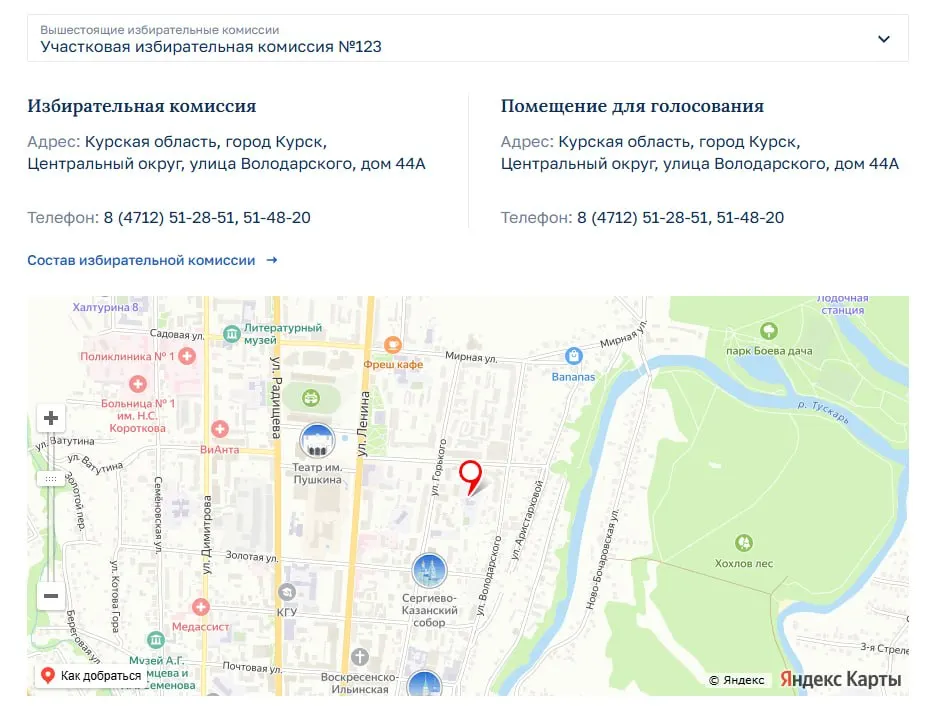This screenshot has width=927, height=706.
Task: Click 'Мирная ул.' label near Фреш кафе
Action: 471,357
